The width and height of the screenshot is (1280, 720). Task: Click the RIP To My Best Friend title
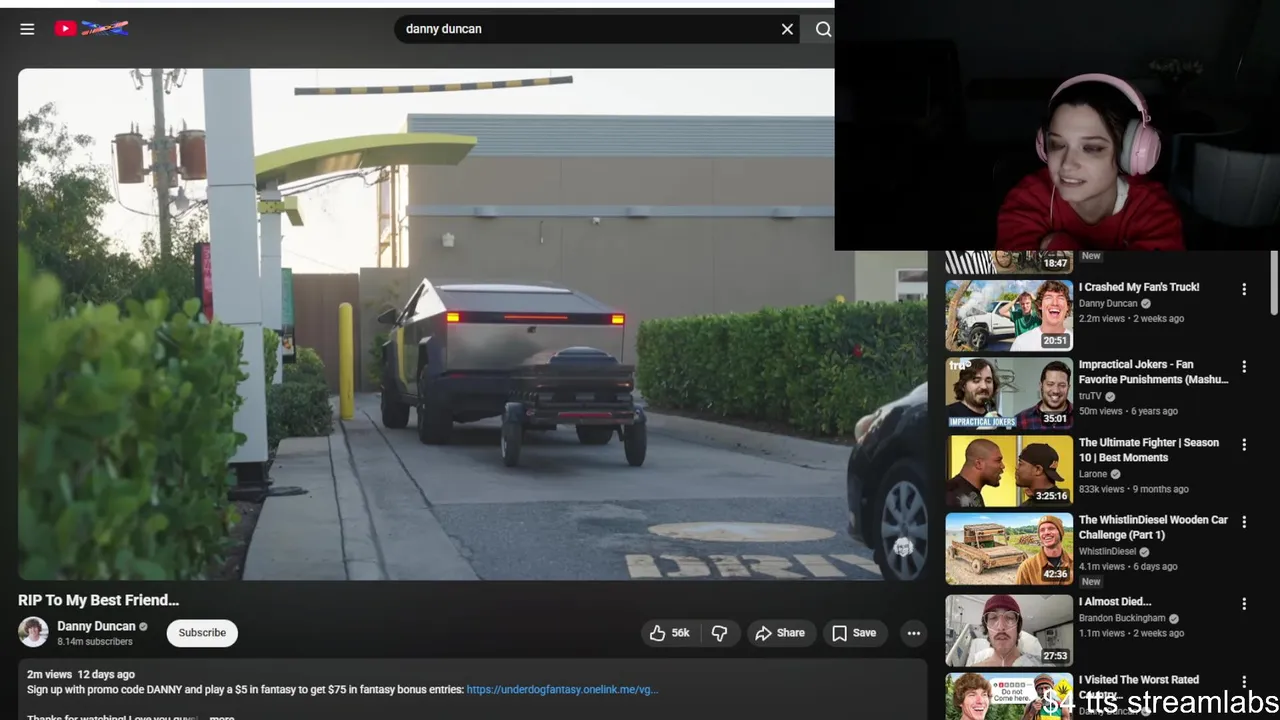click(x=98, y=600)
